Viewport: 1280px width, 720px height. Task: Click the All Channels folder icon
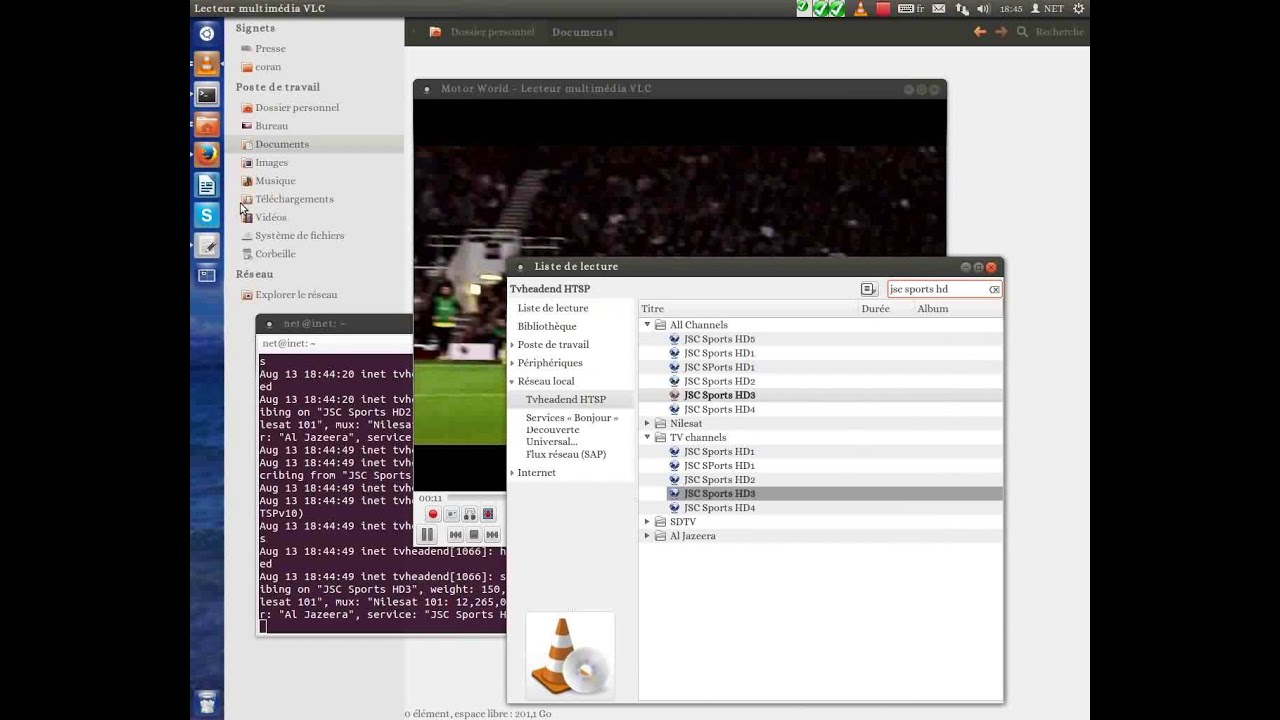[660, 325]
